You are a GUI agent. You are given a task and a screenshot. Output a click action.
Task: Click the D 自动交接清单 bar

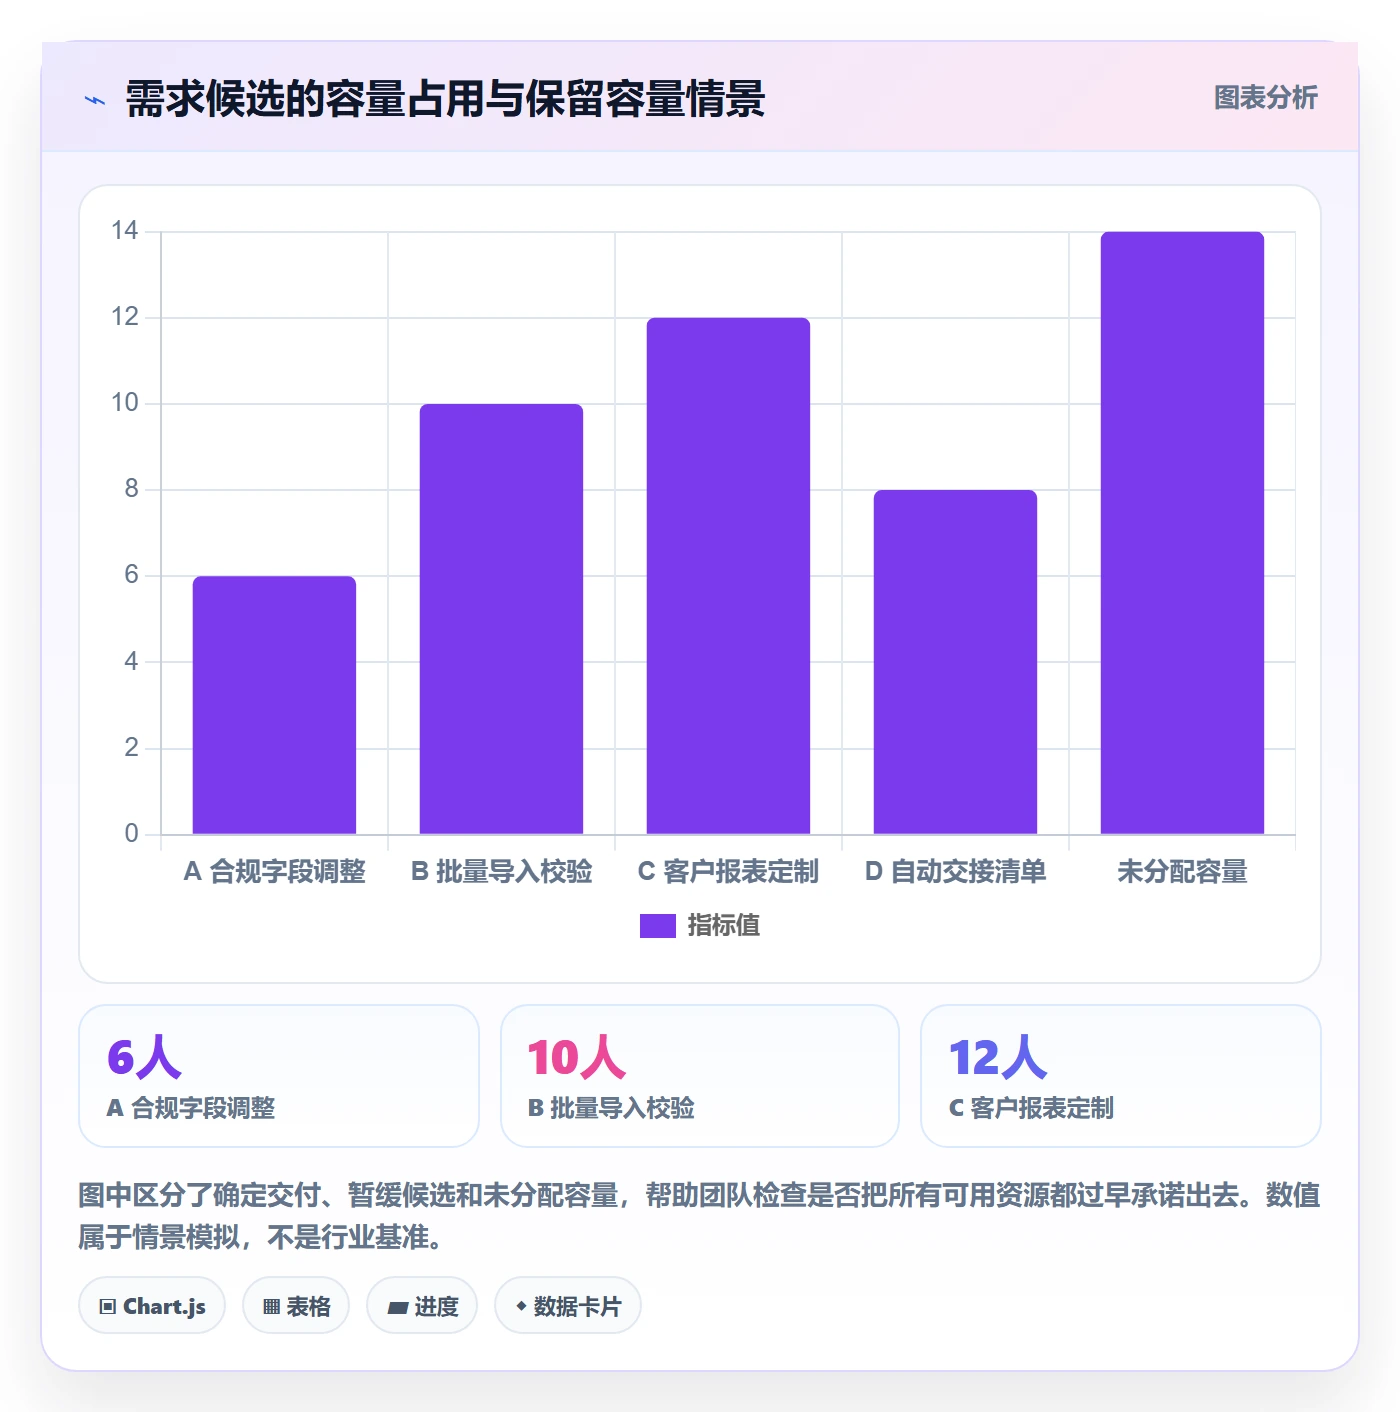(x=955, y=662)
